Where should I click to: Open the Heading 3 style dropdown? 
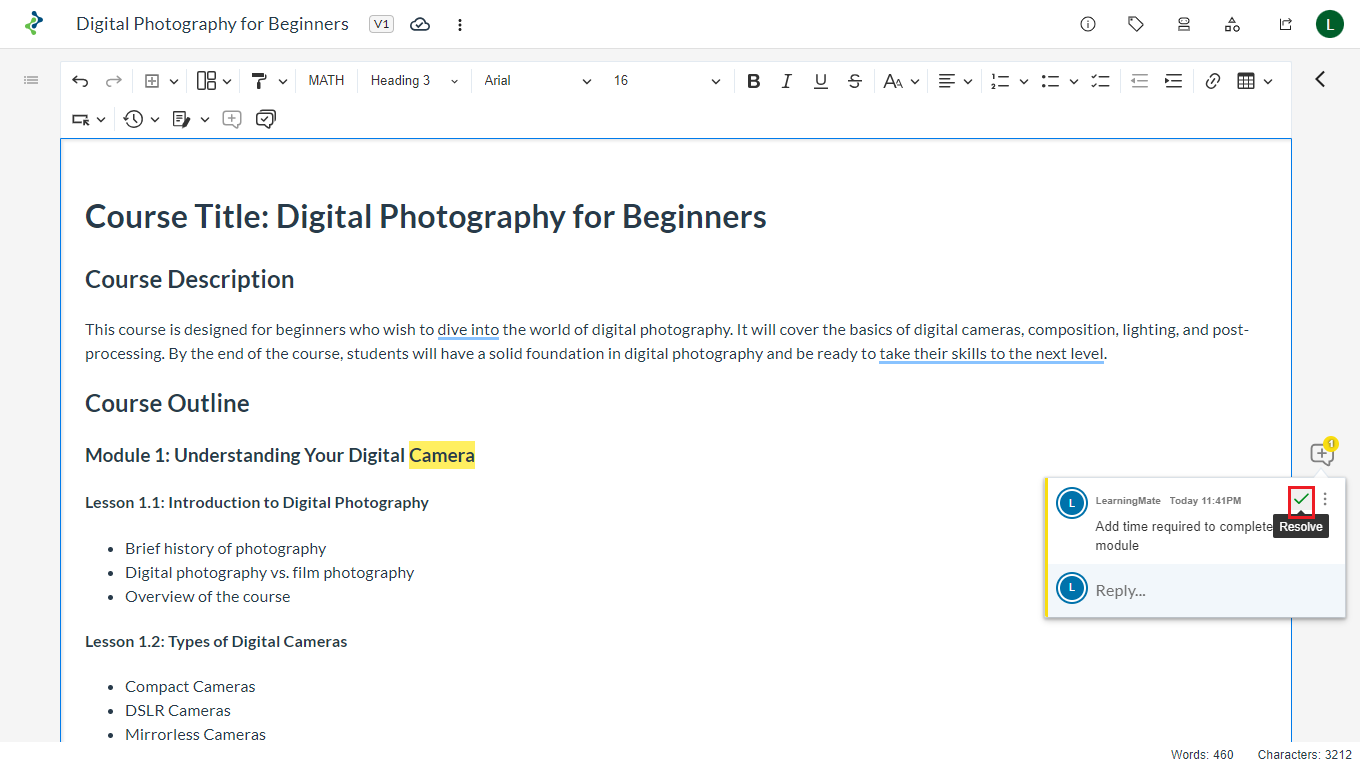pos(413,81)
